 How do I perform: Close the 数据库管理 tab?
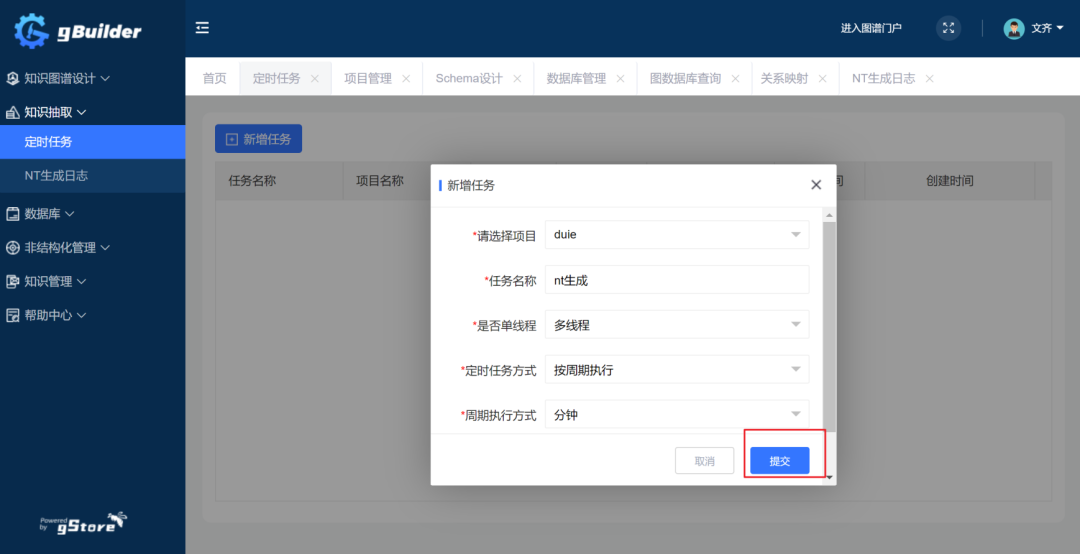point(621,79)
